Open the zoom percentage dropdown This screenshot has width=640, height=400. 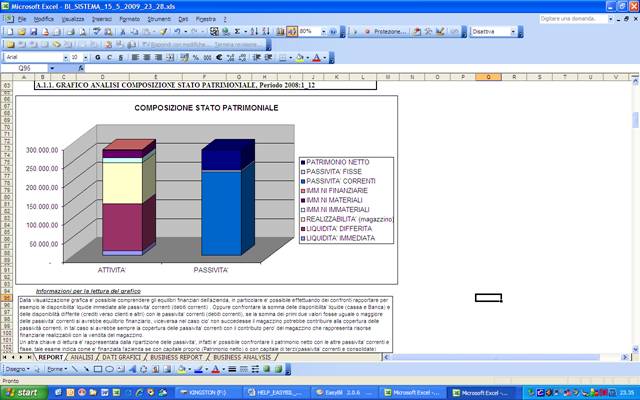tap(323, 31)
